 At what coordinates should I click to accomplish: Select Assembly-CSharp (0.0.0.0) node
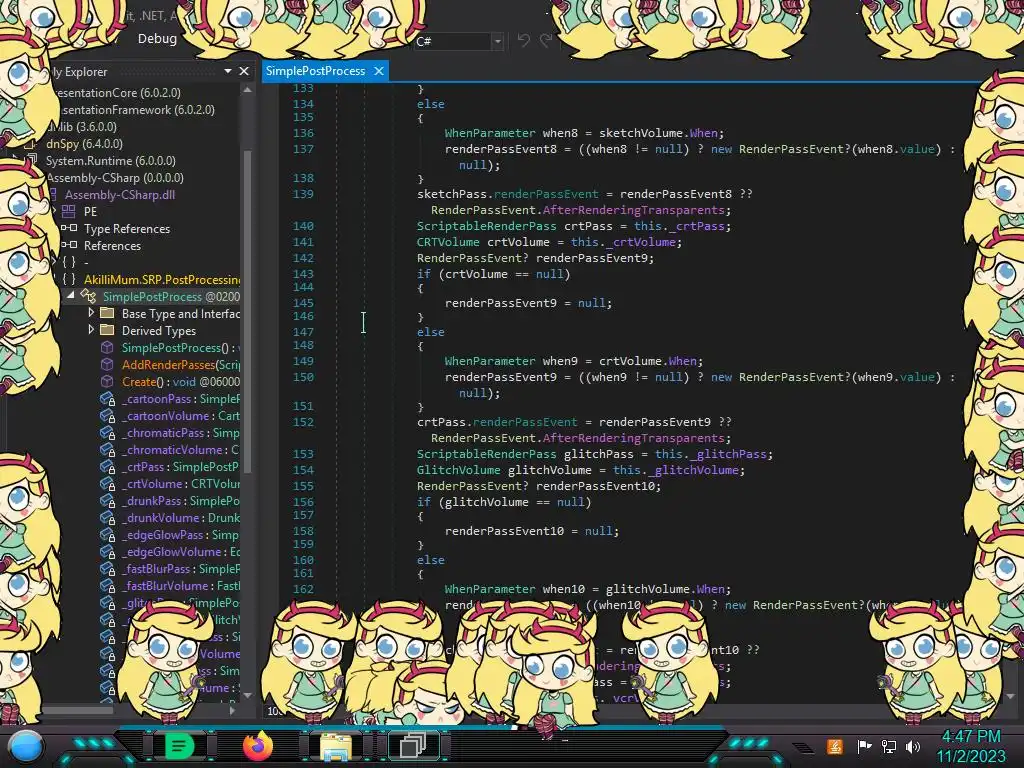click(115, 178)
